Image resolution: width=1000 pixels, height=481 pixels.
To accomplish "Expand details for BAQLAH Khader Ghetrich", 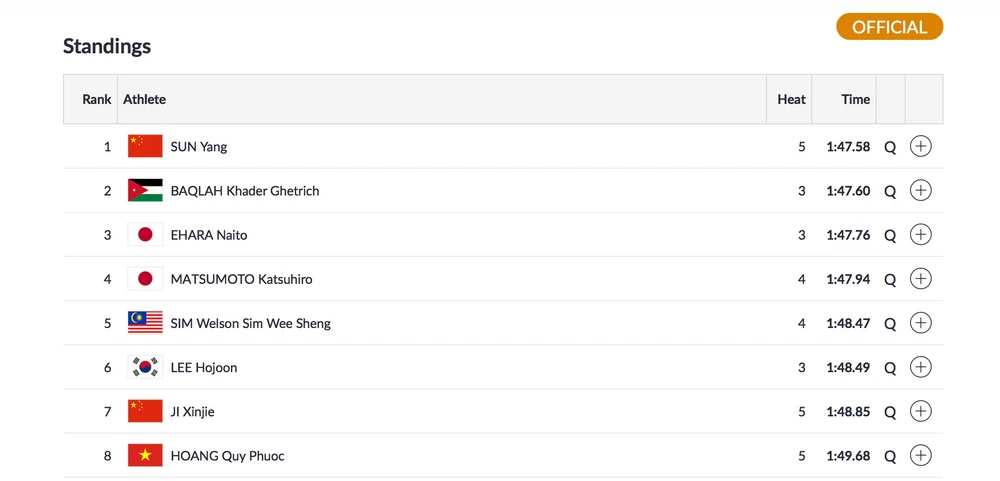I will (920, 190).
